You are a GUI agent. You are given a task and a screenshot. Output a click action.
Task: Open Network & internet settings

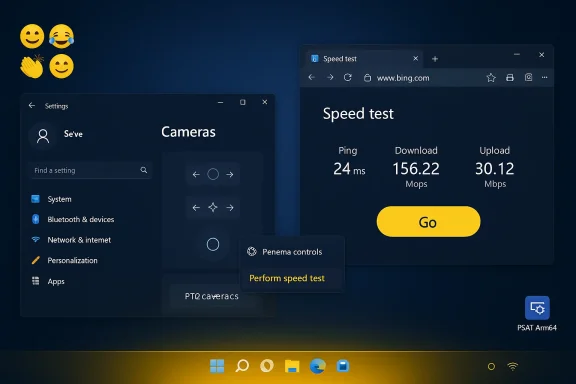point(79,240)
